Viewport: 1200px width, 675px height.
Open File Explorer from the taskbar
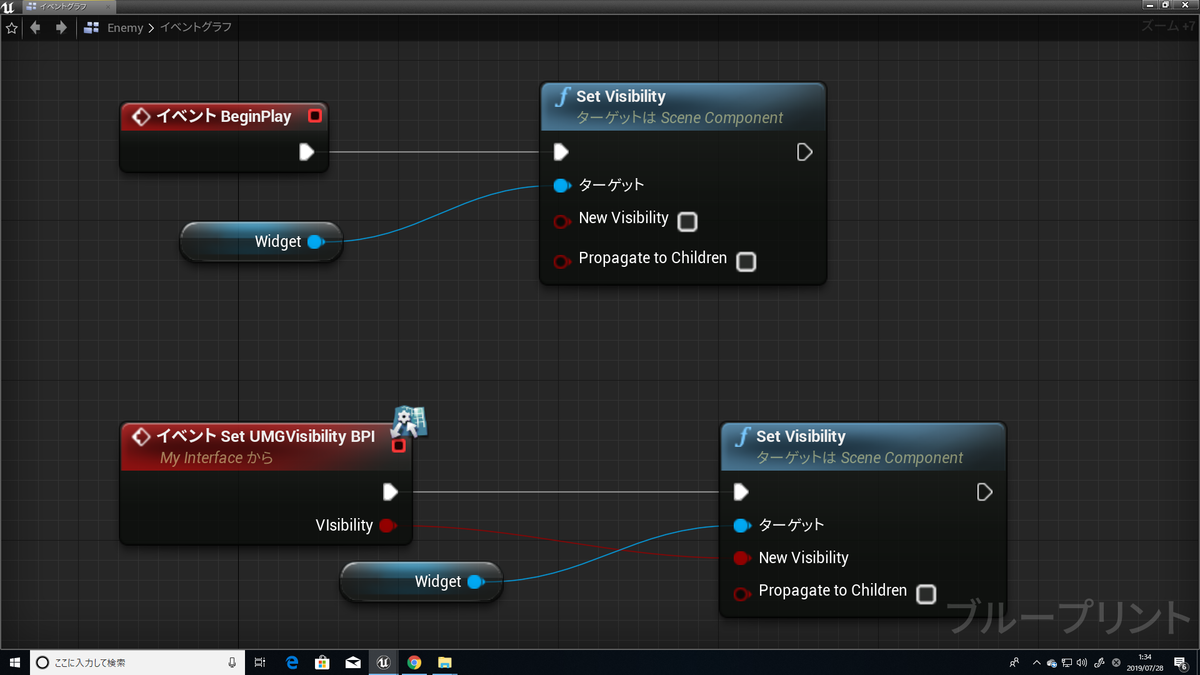[445, 662]
